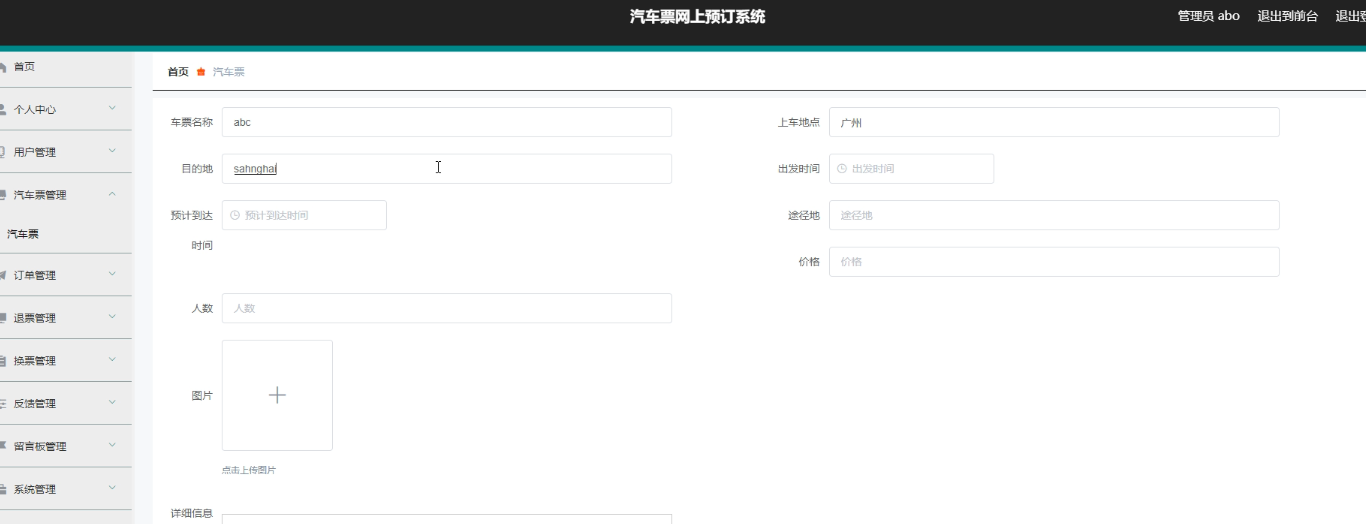Image resolution: width=1366 pixels, height=524 pixels.
Task: Focus the 价格 input field
Action: tap(1054, 262)
